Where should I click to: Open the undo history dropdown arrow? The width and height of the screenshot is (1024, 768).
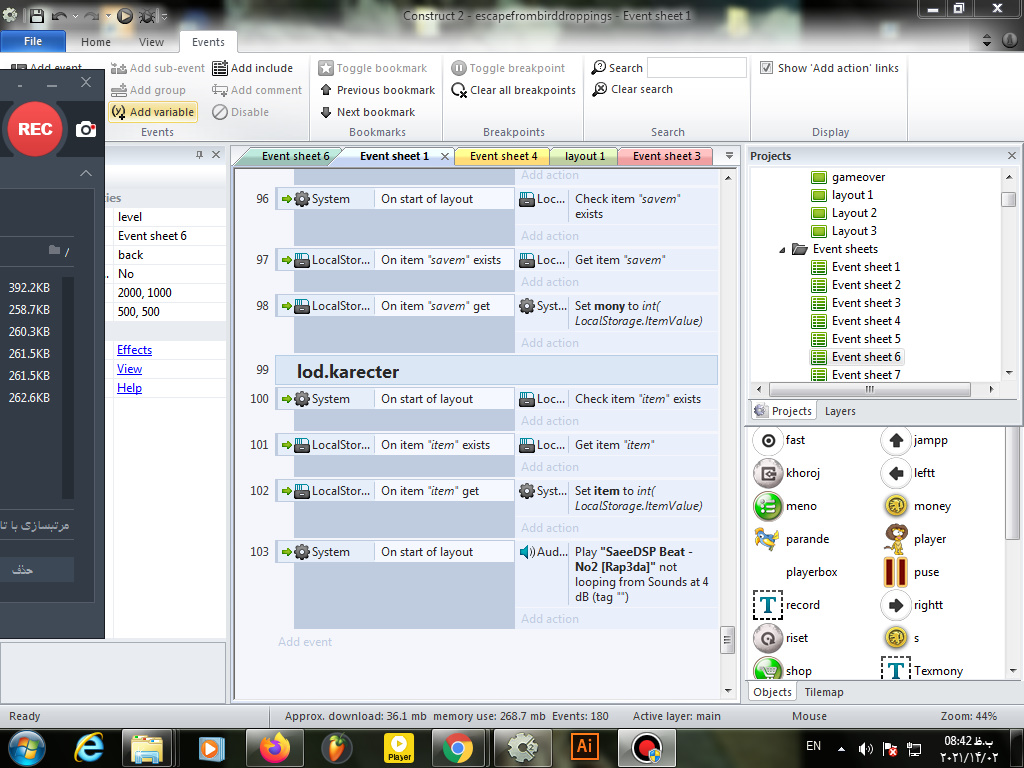click(x=75, y=16)
